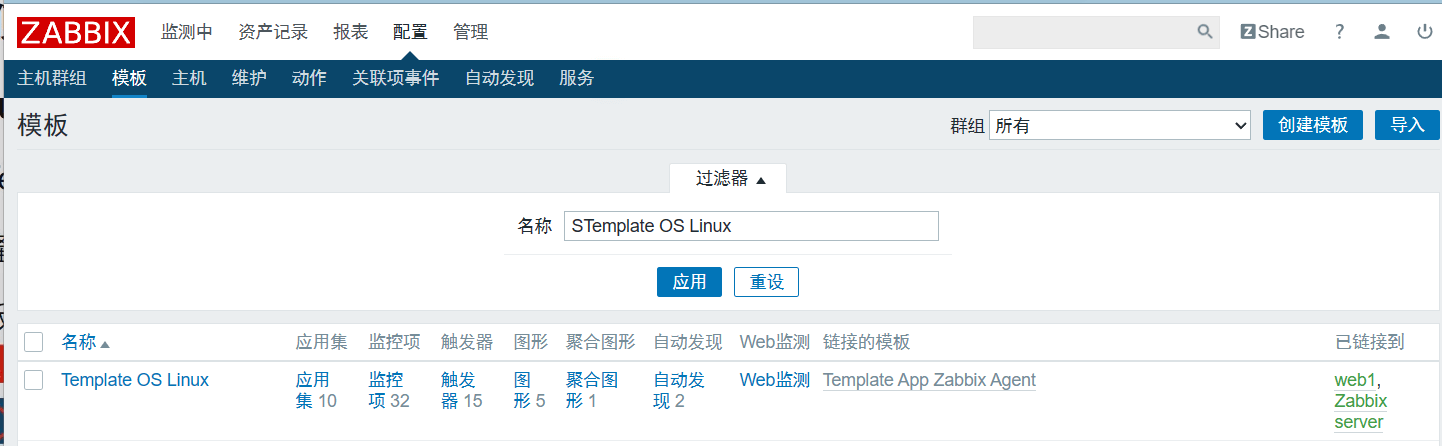This screenshot has width=1442, height=446.
Task: Open the 报表 menu
Action: click(x=351, y=32)
